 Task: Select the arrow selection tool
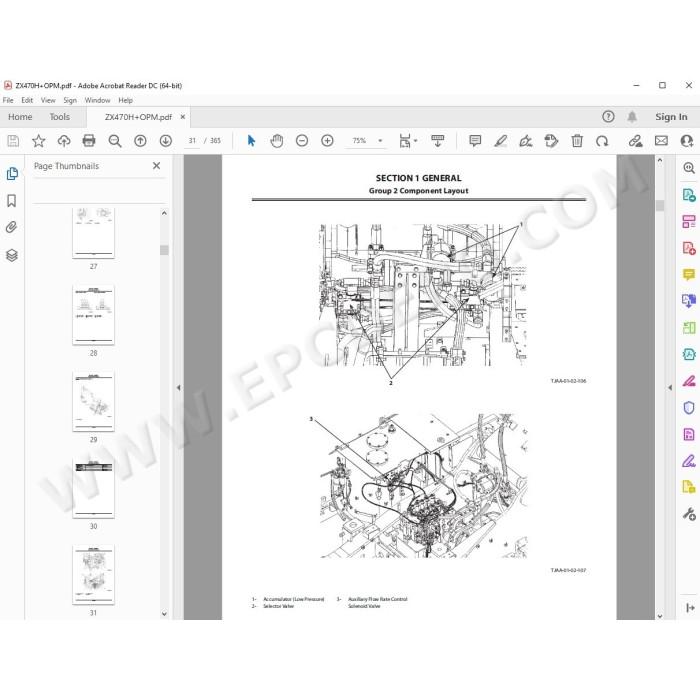click(x=251, y=141)
